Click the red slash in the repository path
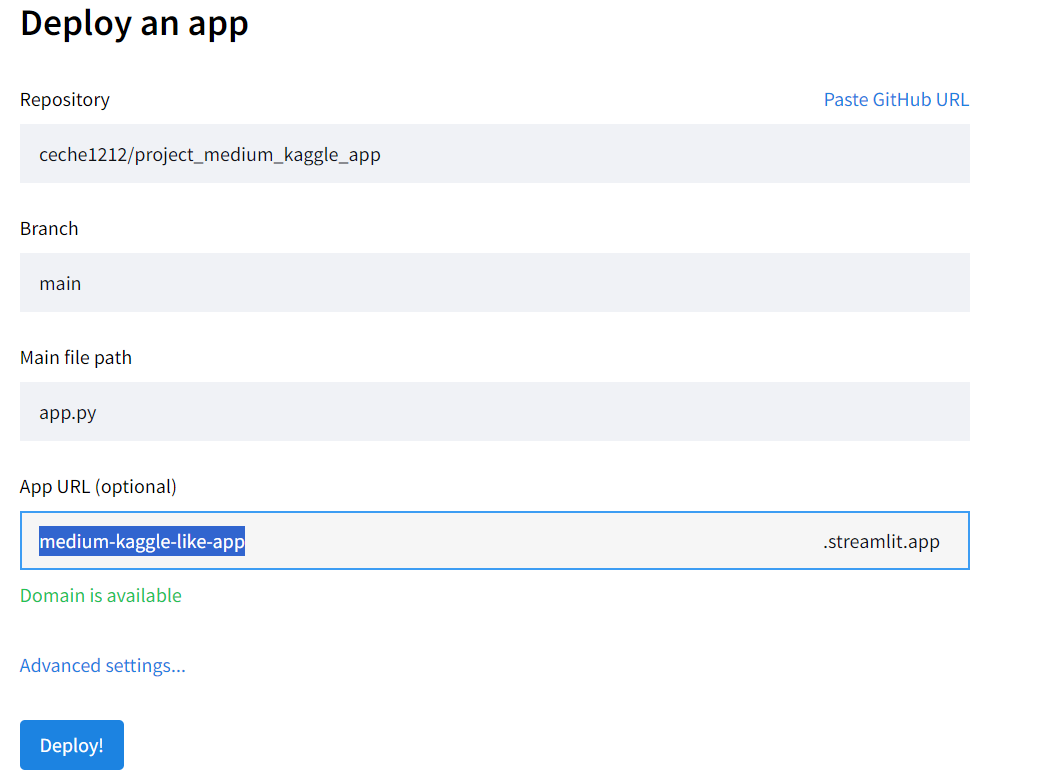The width and height of the screenshot is (1048, 776). point(131,155)
